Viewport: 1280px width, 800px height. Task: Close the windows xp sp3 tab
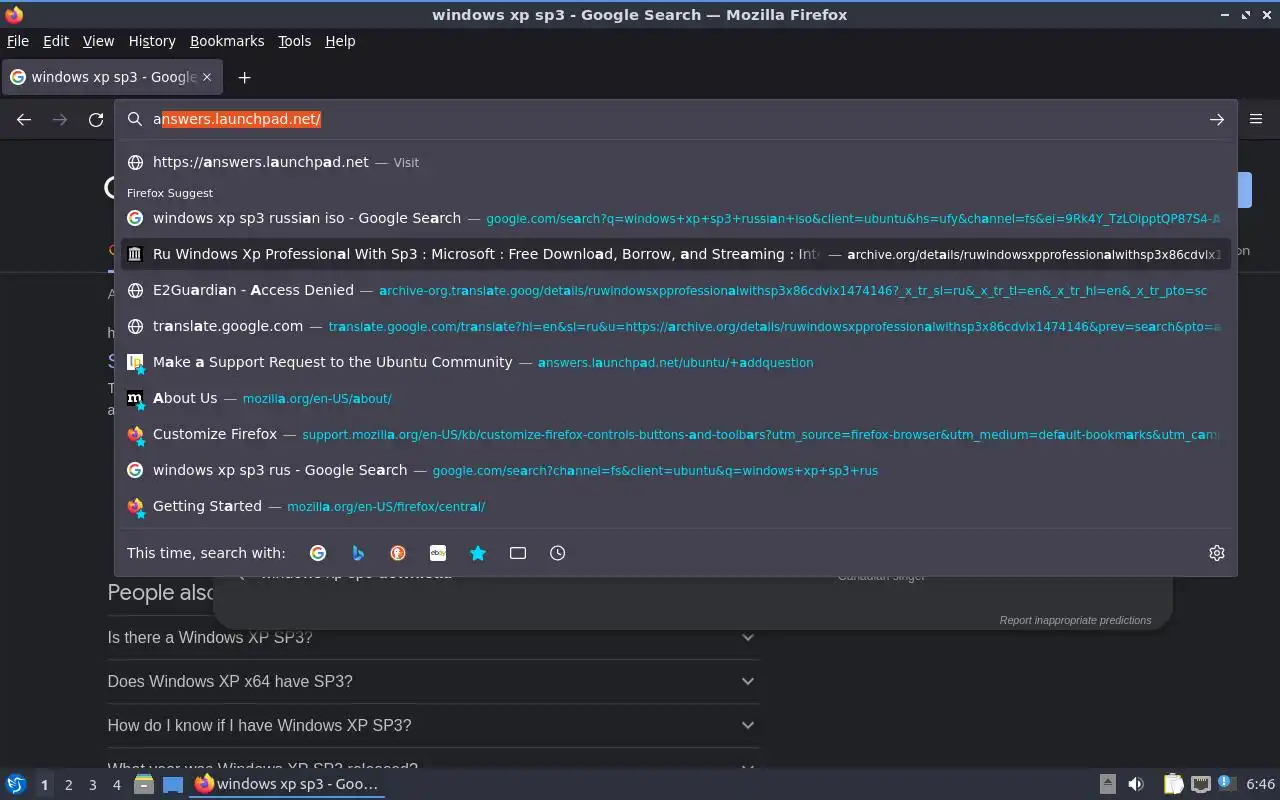pyautogui.click(x=207, y=77)
